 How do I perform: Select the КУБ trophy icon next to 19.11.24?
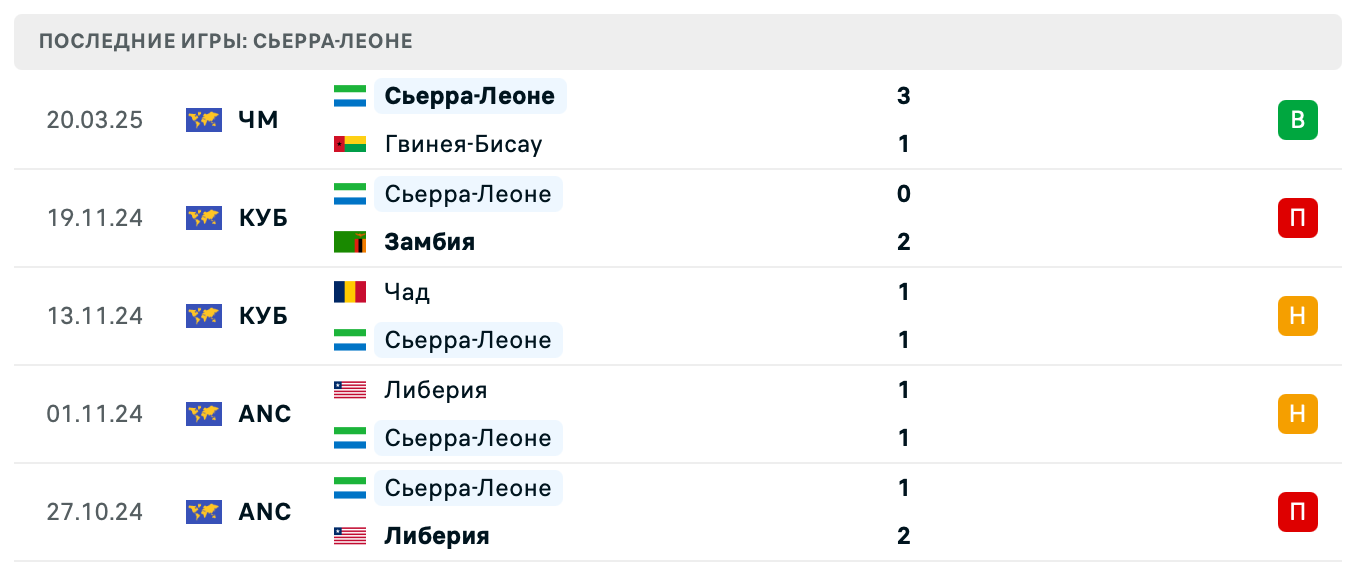204,218
